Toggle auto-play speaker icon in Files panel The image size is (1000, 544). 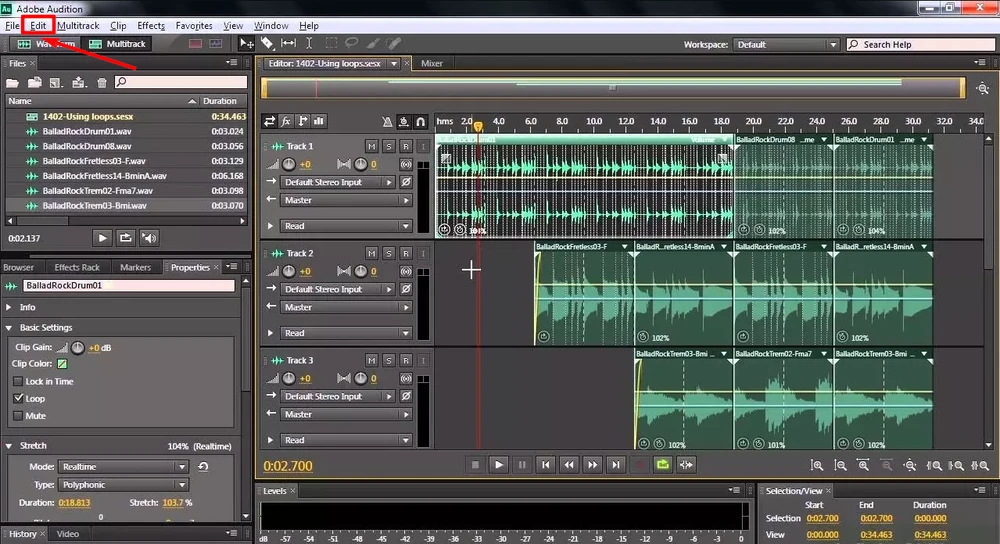click(x=149, y=238)
